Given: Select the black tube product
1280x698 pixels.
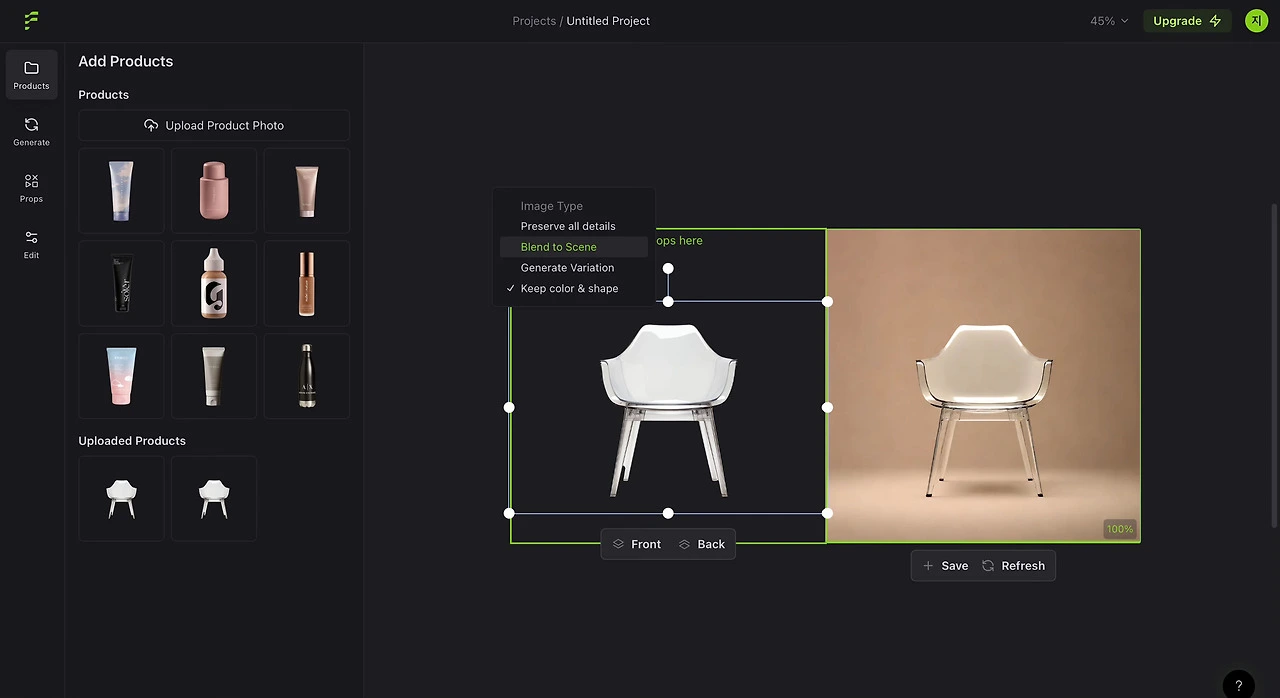Looking at the screenshot, I should coord(121,283).
